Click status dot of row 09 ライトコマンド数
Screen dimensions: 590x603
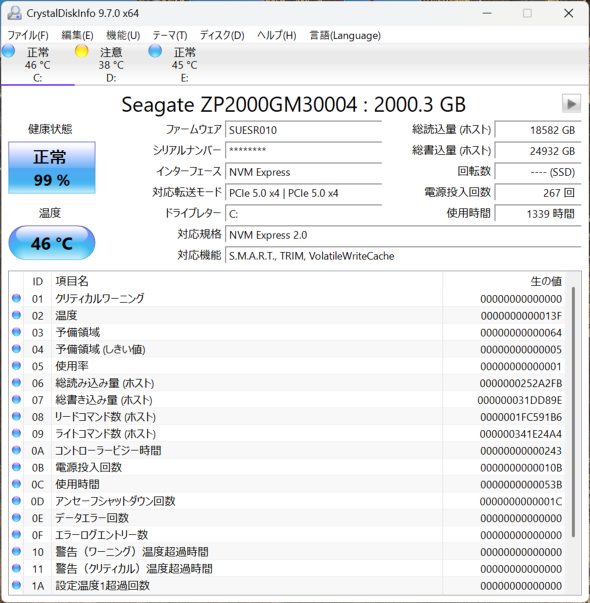tap(16, 433)
